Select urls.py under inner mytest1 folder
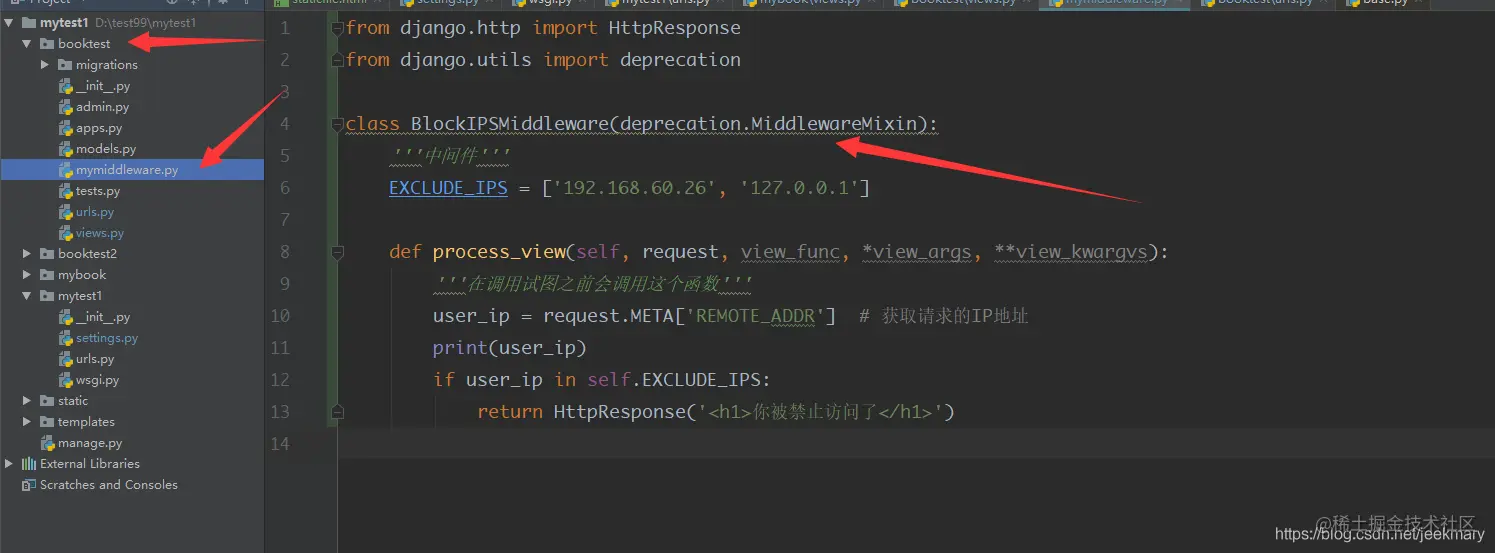1495x553 pixels. [95, 359]
